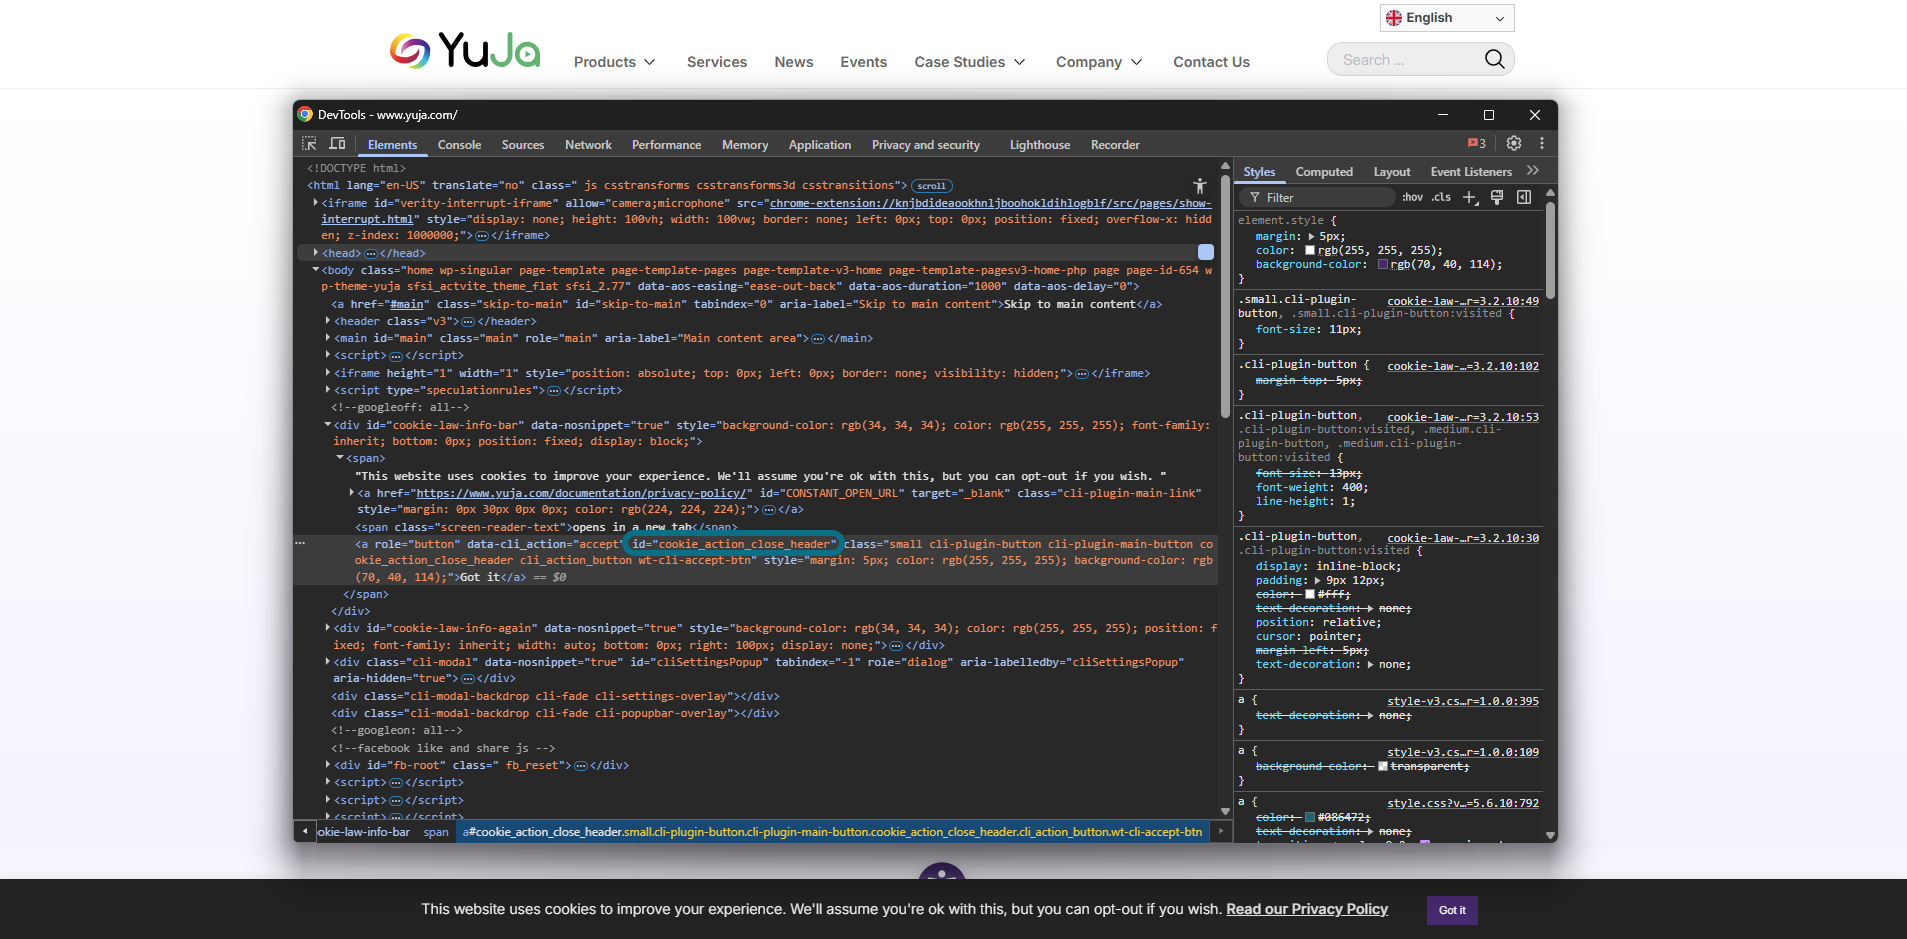Click the ellipsis inside cliSettingsPopup div
This screenshot has height=939, width=1907.
pyautogui.click(x=468, y=679)
